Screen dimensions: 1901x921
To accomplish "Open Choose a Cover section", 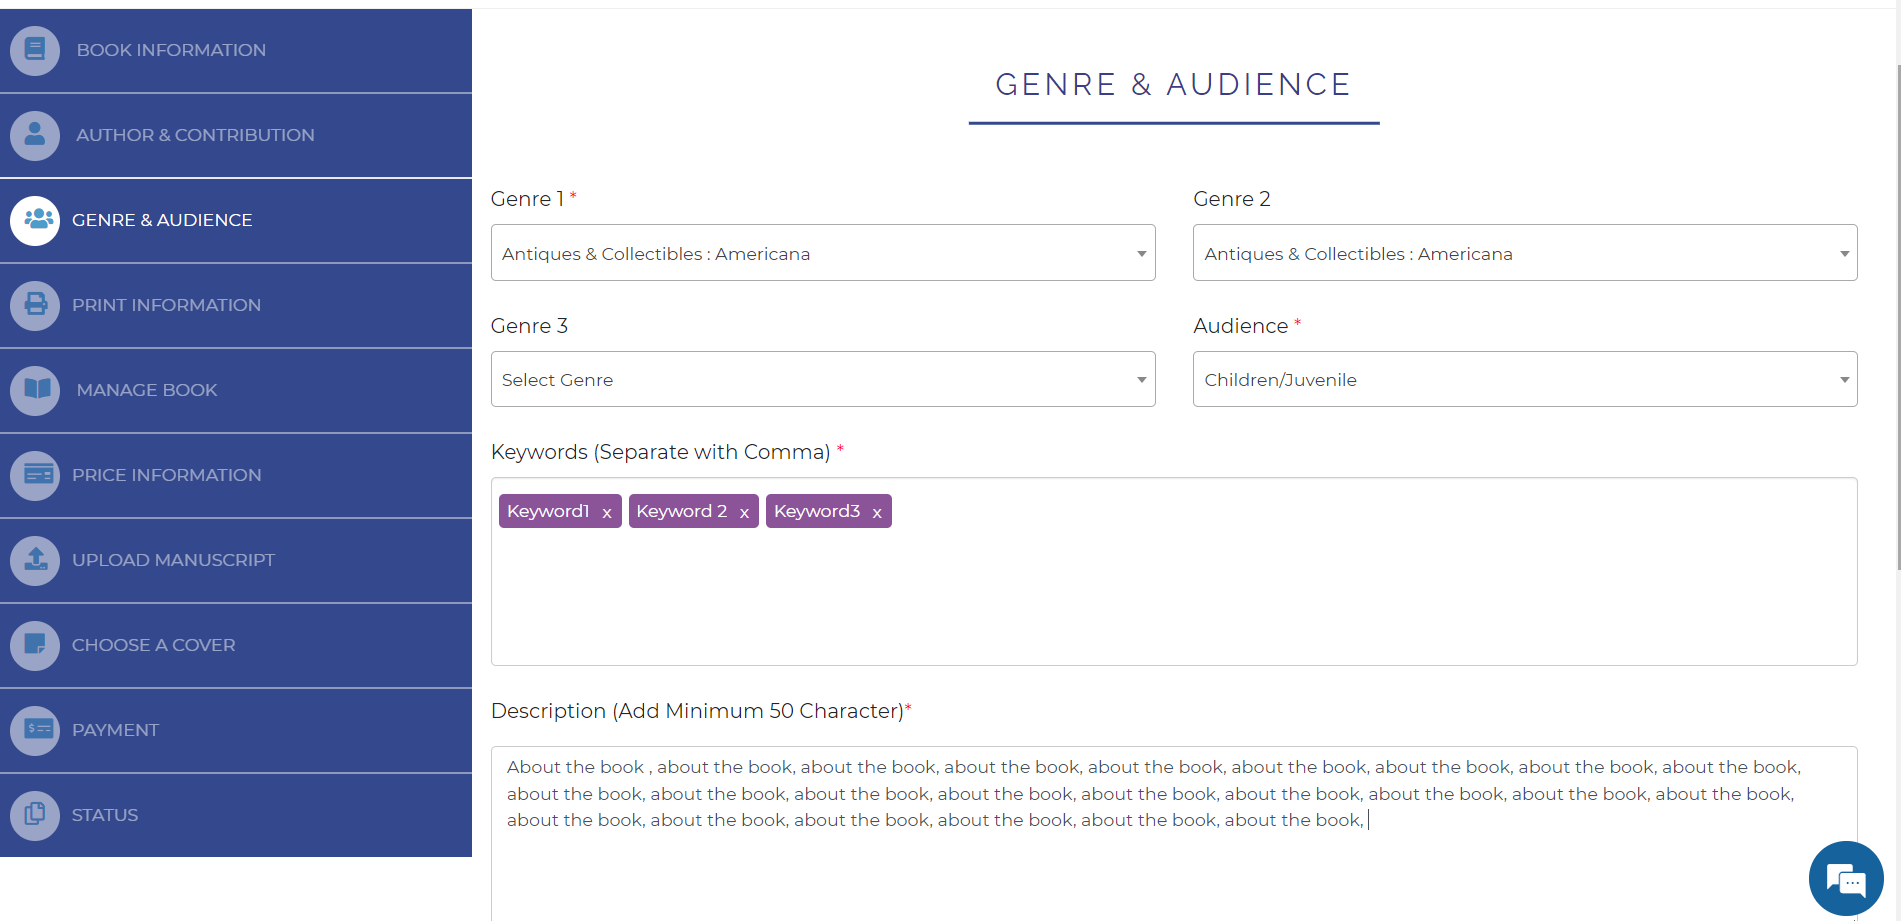I will coord(236,645).
